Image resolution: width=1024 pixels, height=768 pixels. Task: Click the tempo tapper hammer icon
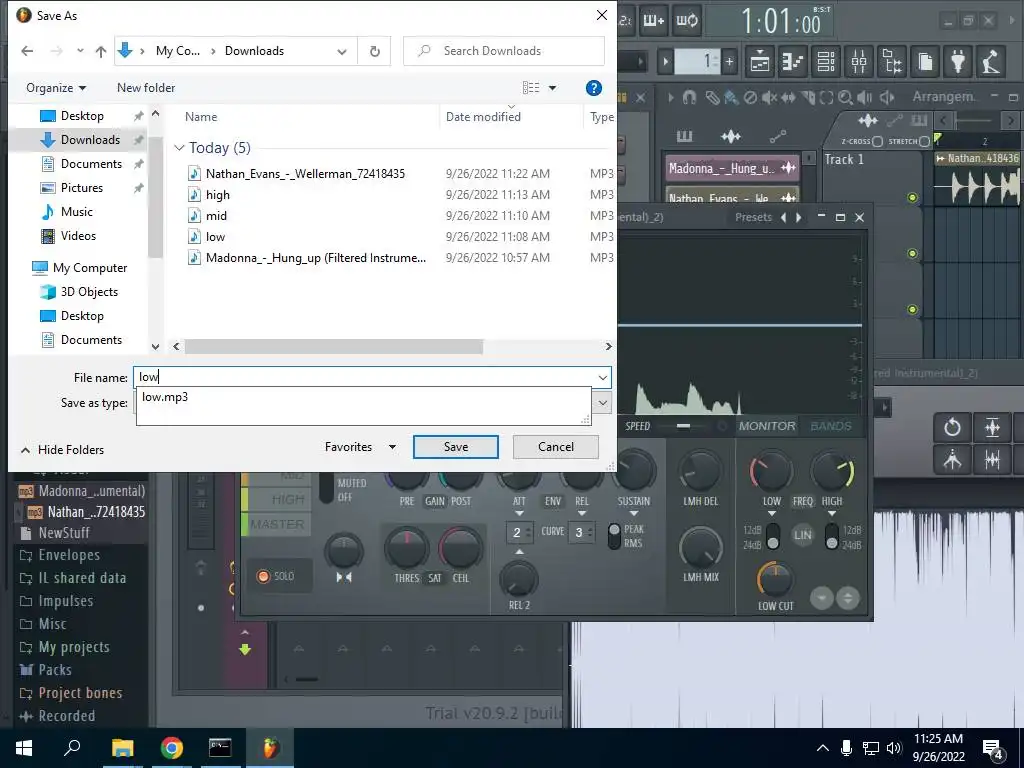(x=991, y=62)
